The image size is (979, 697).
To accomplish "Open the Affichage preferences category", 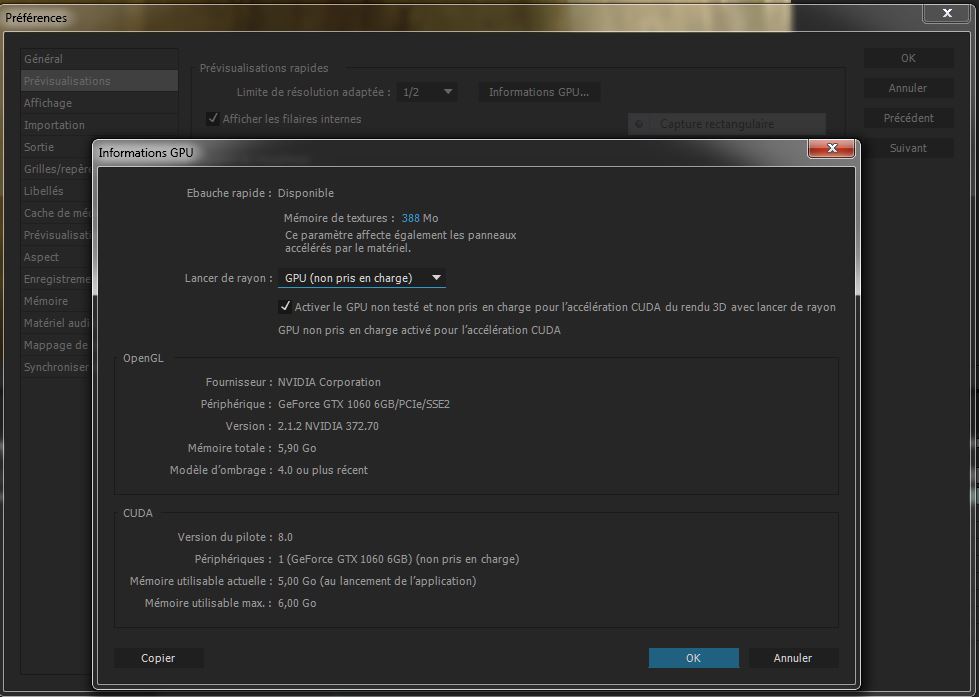I will (48, 103).
